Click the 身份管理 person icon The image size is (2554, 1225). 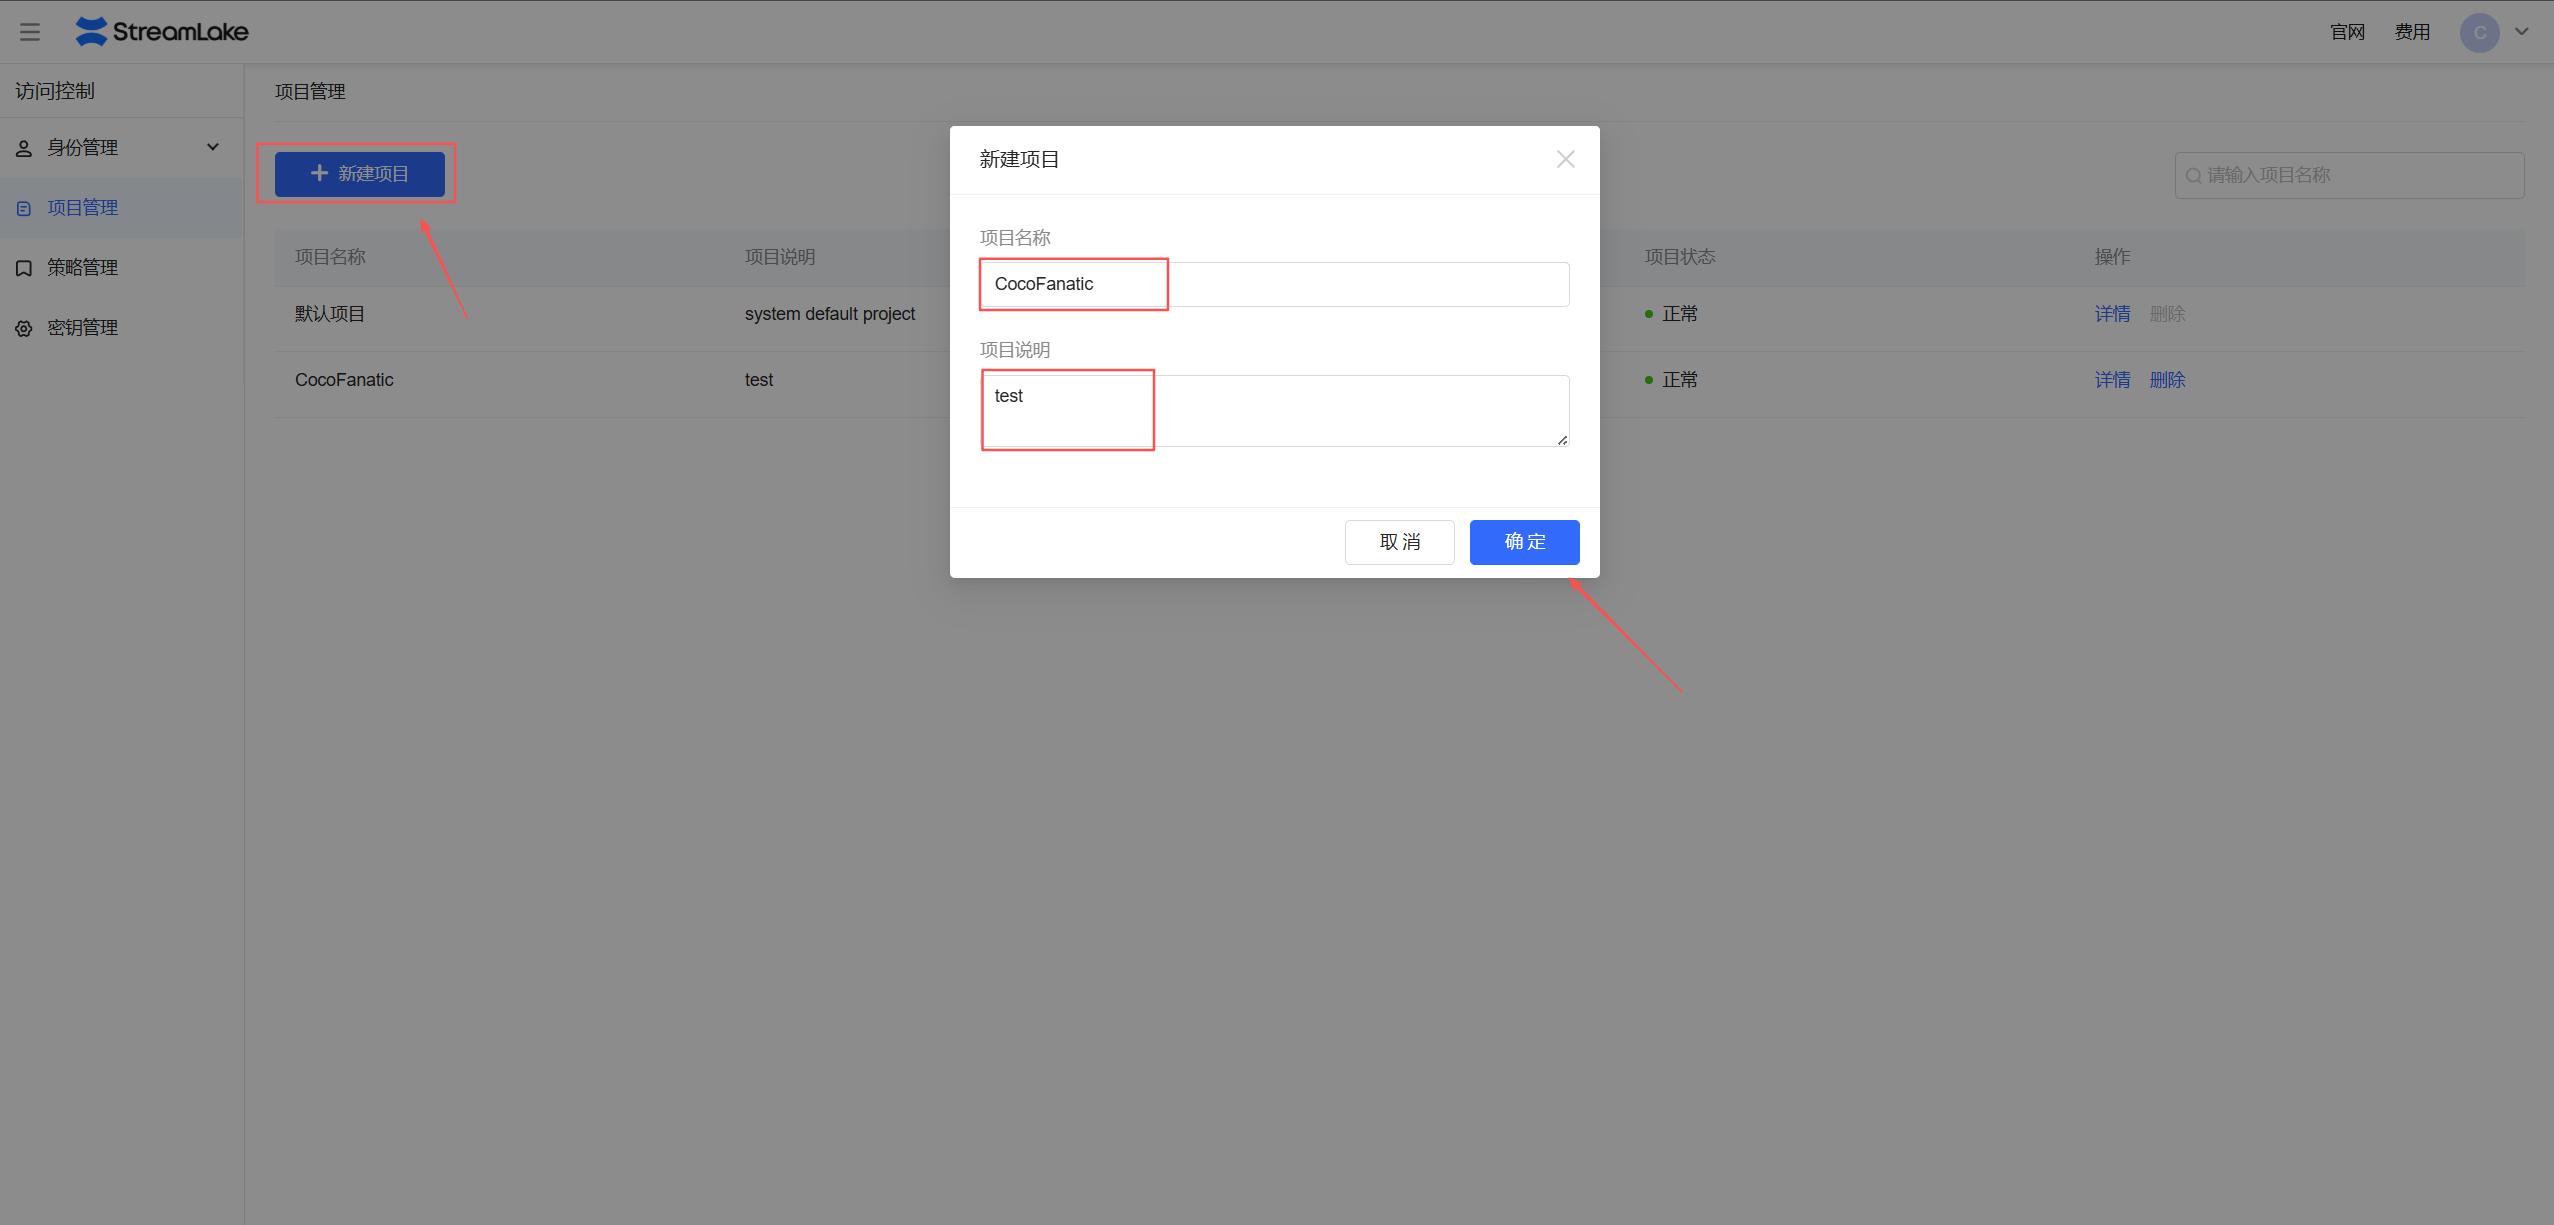pyautogui.click(x=24, y=149)
